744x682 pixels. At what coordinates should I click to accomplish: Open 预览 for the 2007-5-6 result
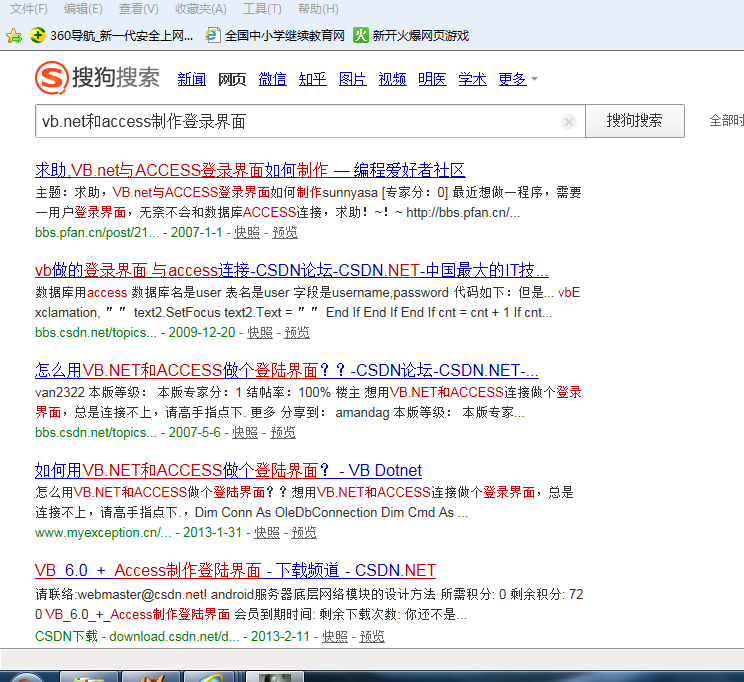283,433
